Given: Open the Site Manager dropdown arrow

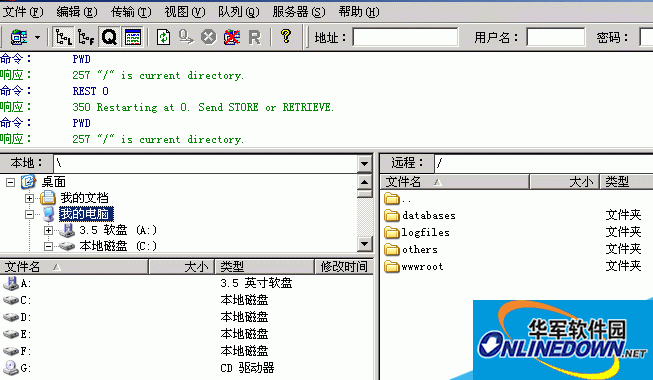Looking at the screenshot, I should [x=37, y=38].
